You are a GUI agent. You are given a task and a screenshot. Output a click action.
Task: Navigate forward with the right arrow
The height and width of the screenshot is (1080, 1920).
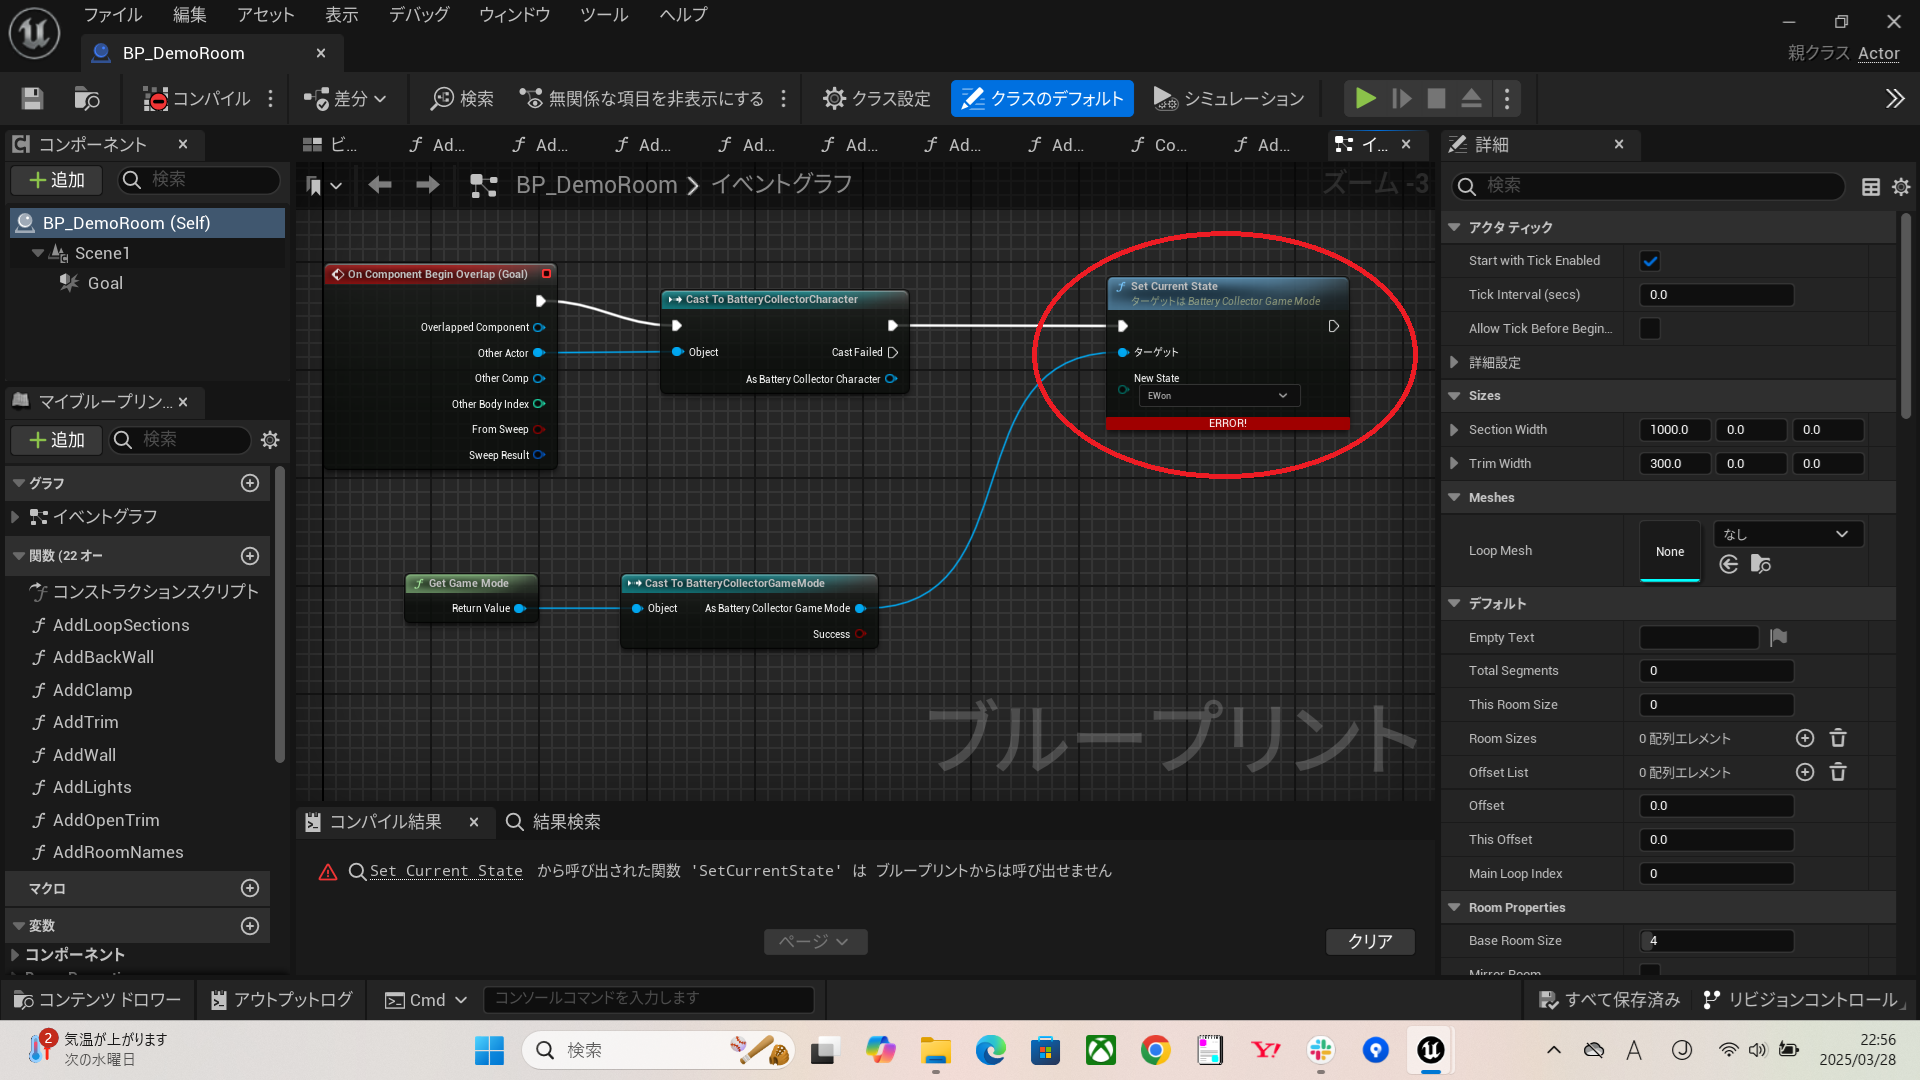(427, 185)
